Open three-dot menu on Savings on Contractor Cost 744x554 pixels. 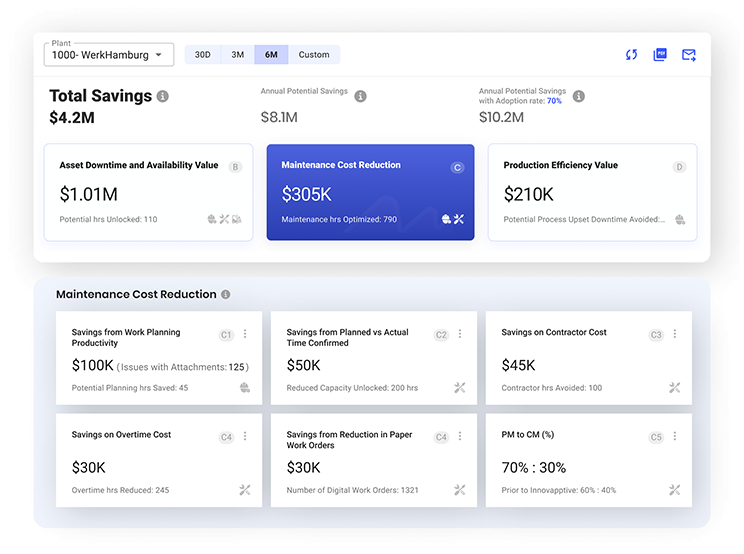pyautogui.click(x=675, y=334)
